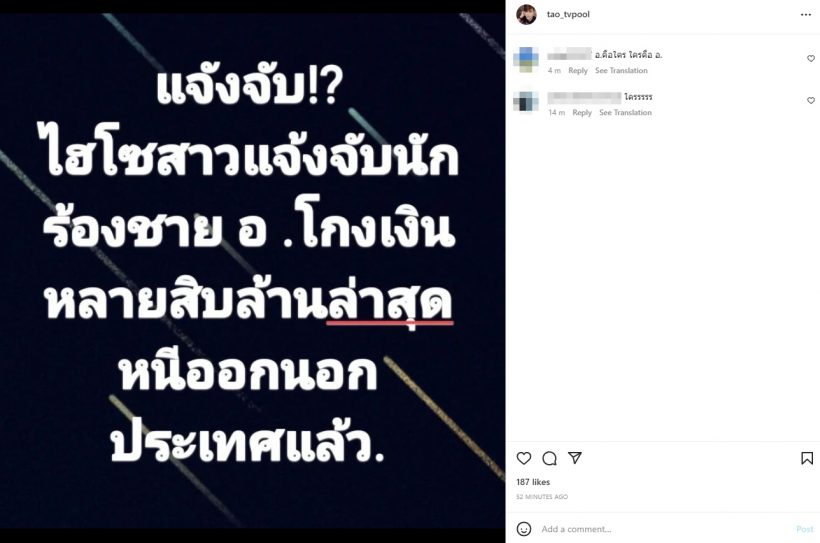Click the 52 minutes ago timestamp
Viewport: 820px width, 543px height.
pos(542,496)
